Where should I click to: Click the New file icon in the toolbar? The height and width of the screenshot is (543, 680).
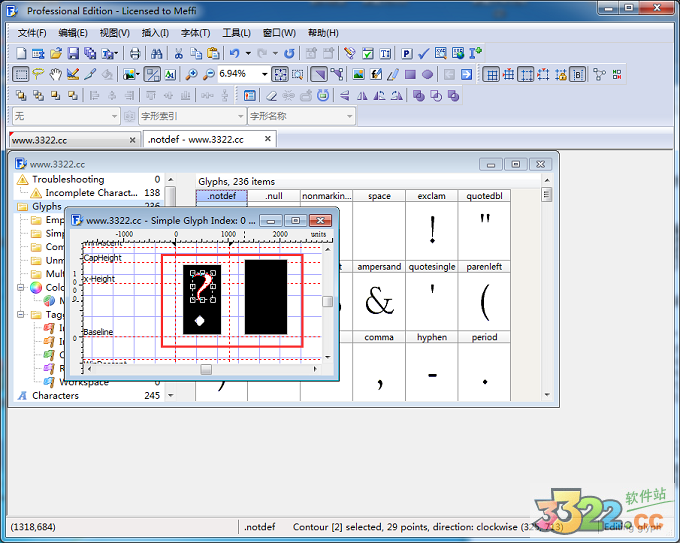tap(22, 53)
